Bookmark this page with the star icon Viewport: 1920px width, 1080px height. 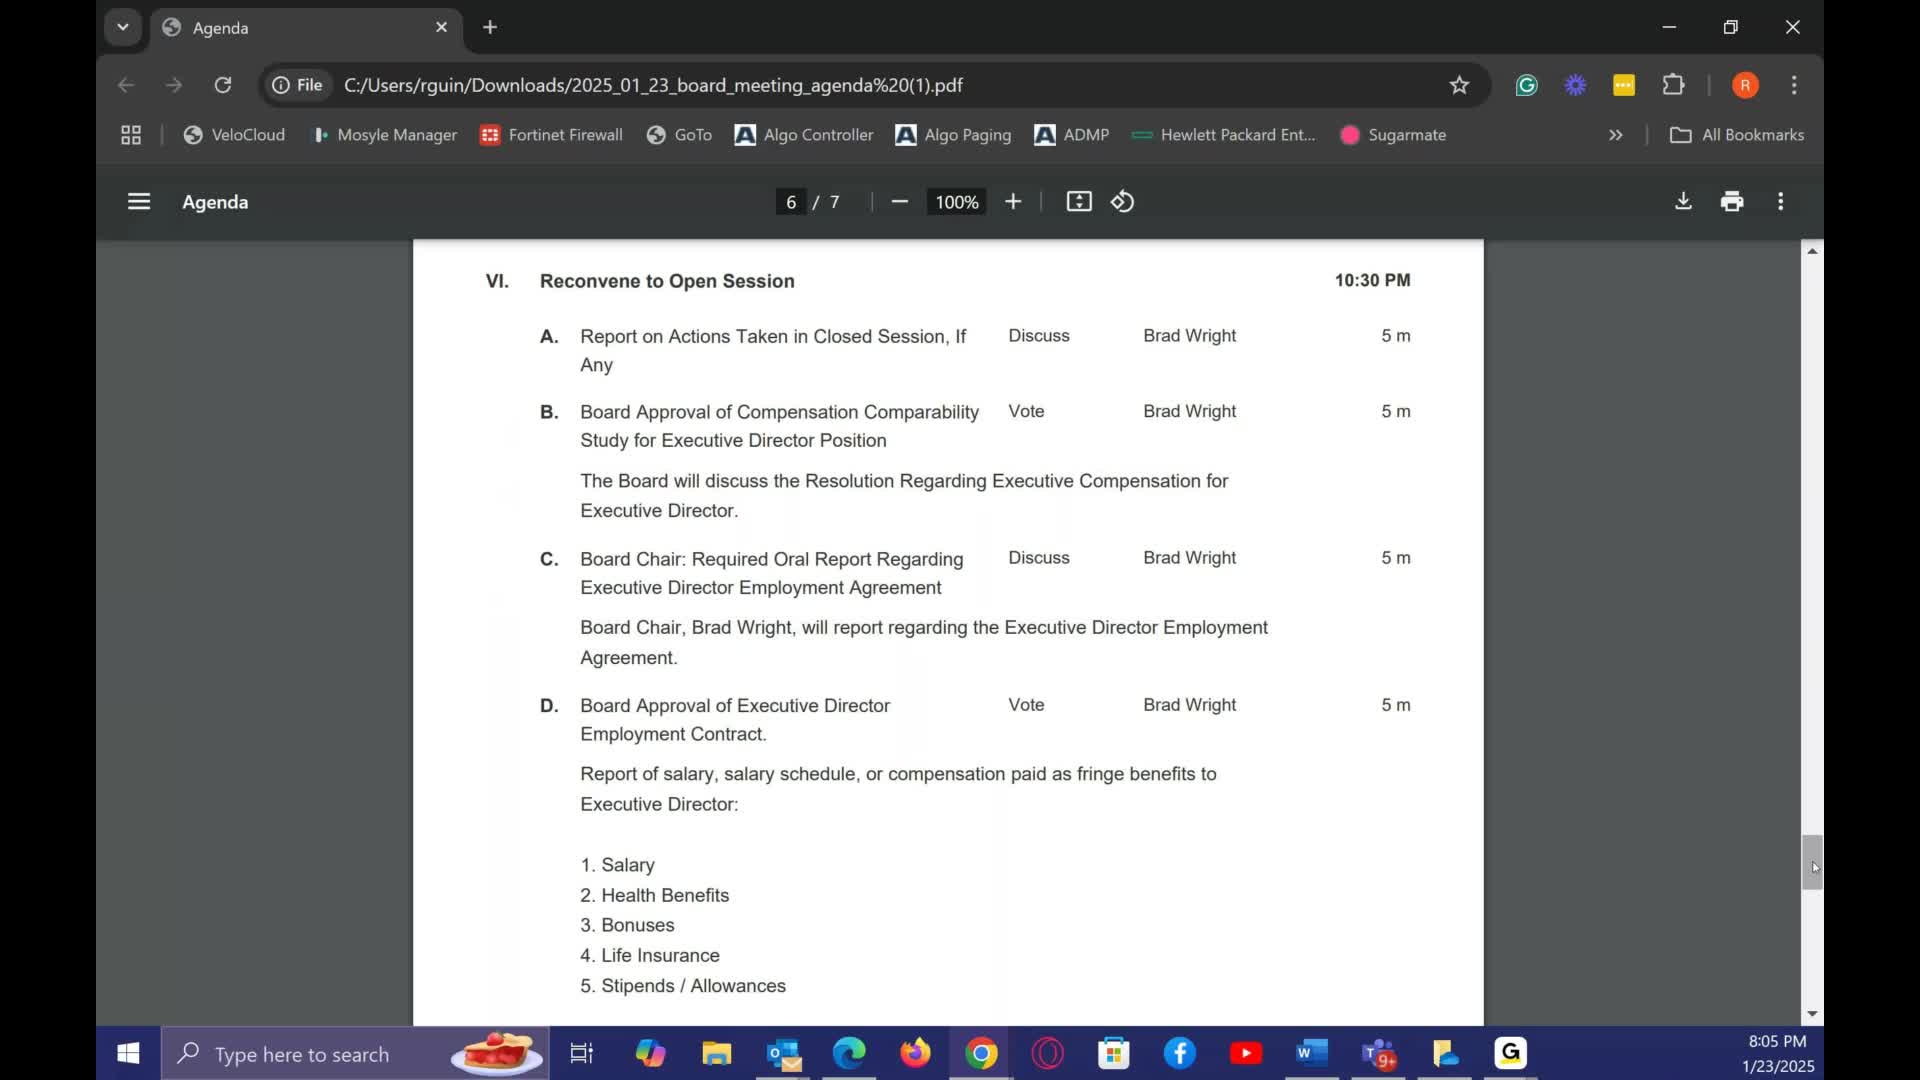point(1459,85)
